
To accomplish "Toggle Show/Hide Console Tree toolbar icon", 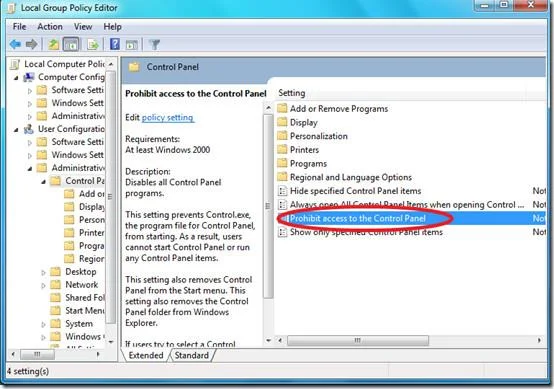I will pos(71,45).
